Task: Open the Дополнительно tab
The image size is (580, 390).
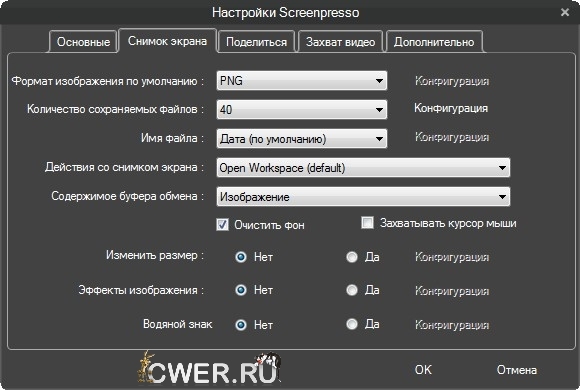Action: point(434,42)
